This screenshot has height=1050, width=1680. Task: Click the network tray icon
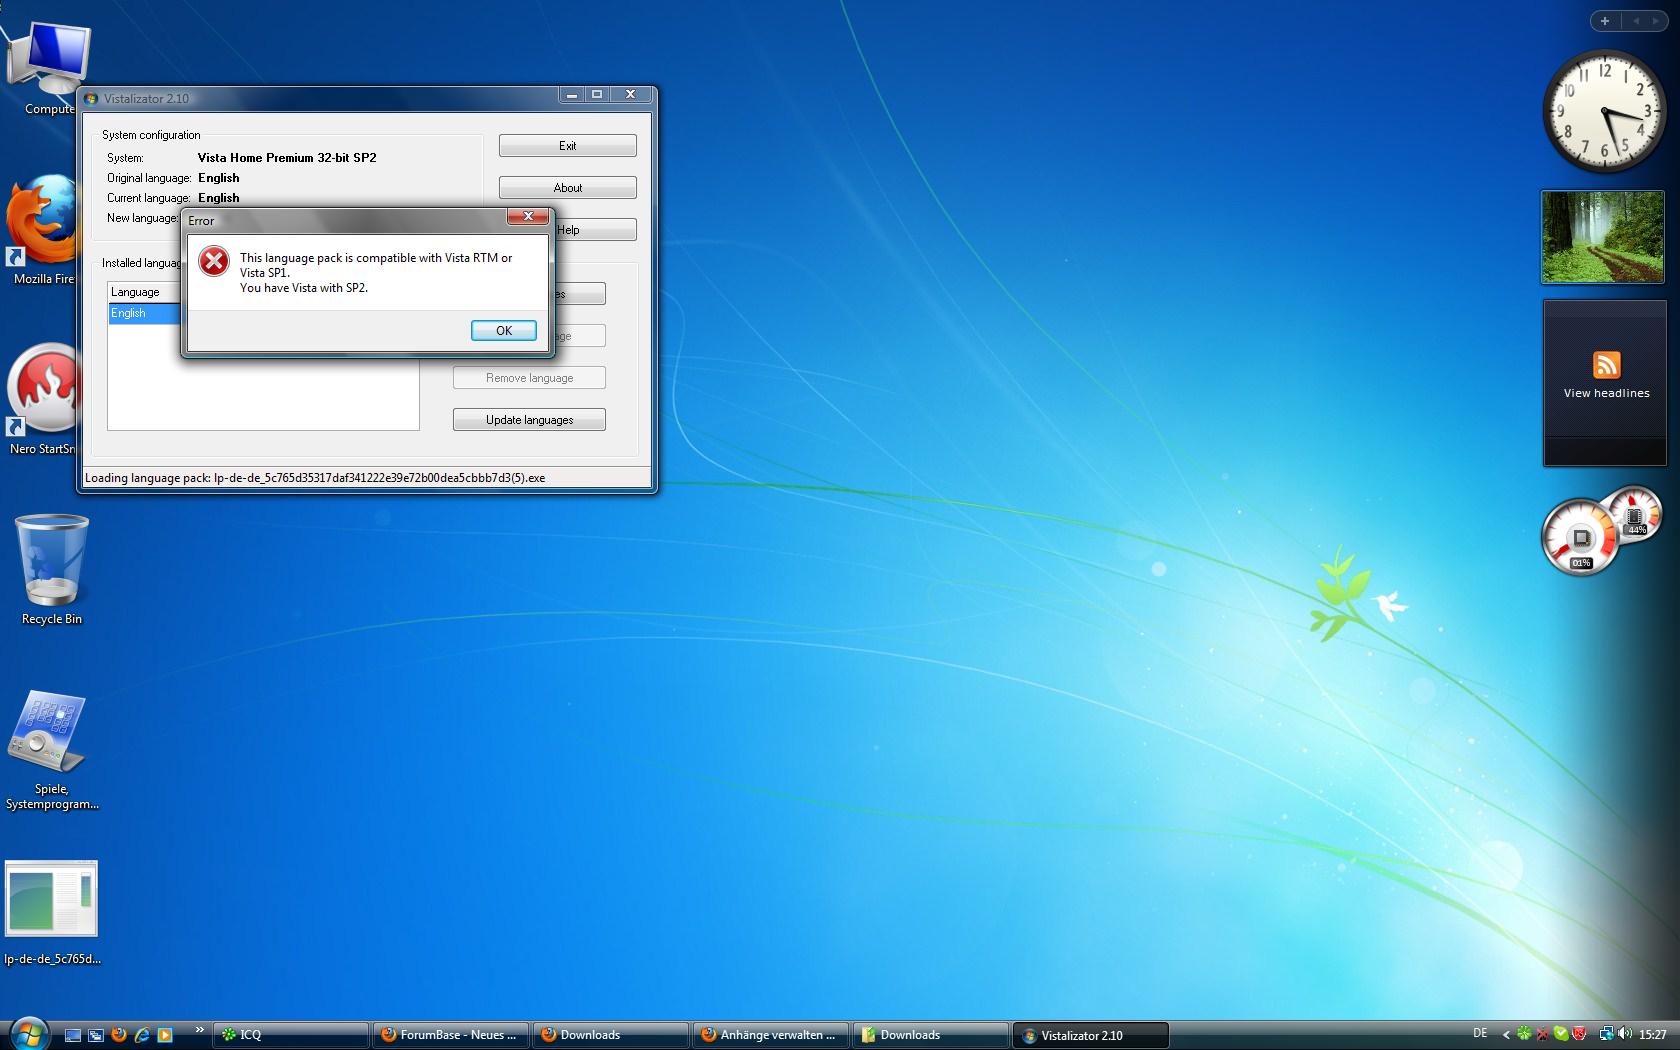point(1606,1034)
